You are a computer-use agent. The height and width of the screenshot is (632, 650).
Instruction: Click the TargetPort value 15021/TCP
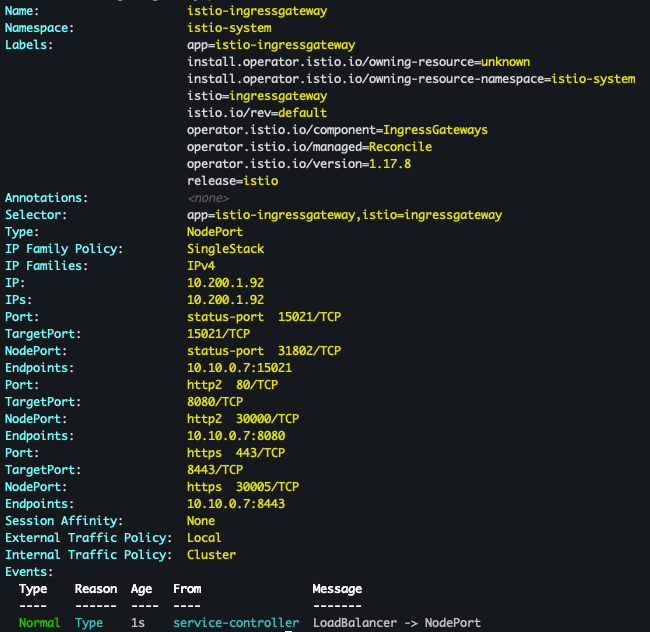pyautogui.click(x=218, y=334)
